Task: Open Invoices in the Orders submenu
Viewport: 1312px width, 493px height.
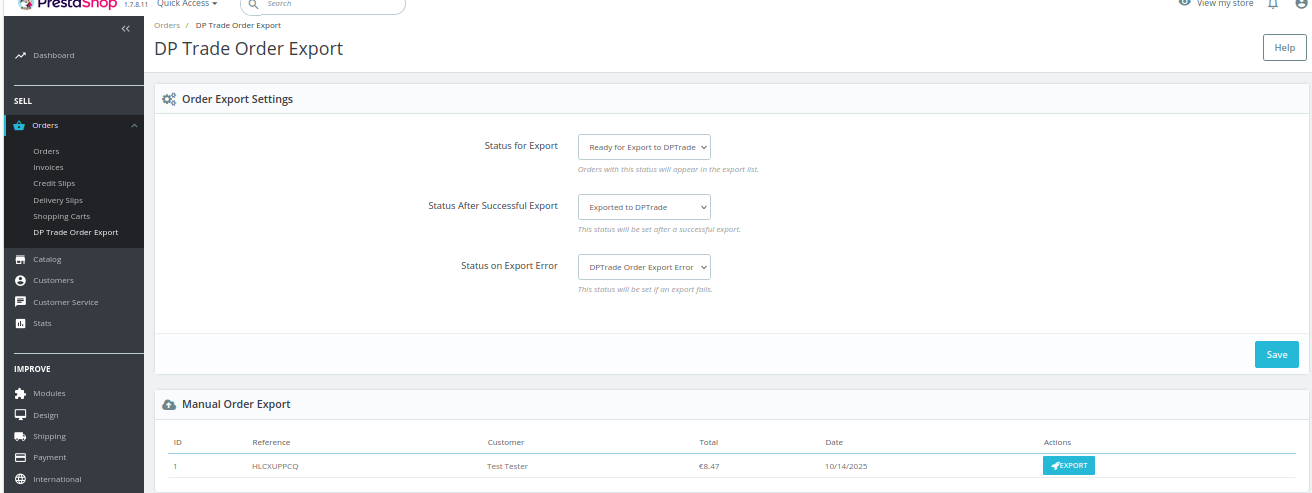Action: pos(48,168)
